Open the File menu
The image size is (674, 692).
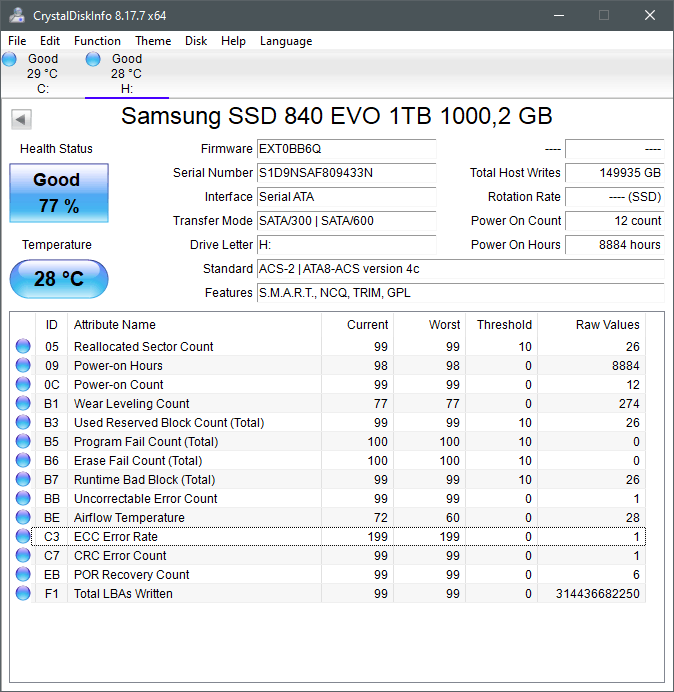[17, 41]
